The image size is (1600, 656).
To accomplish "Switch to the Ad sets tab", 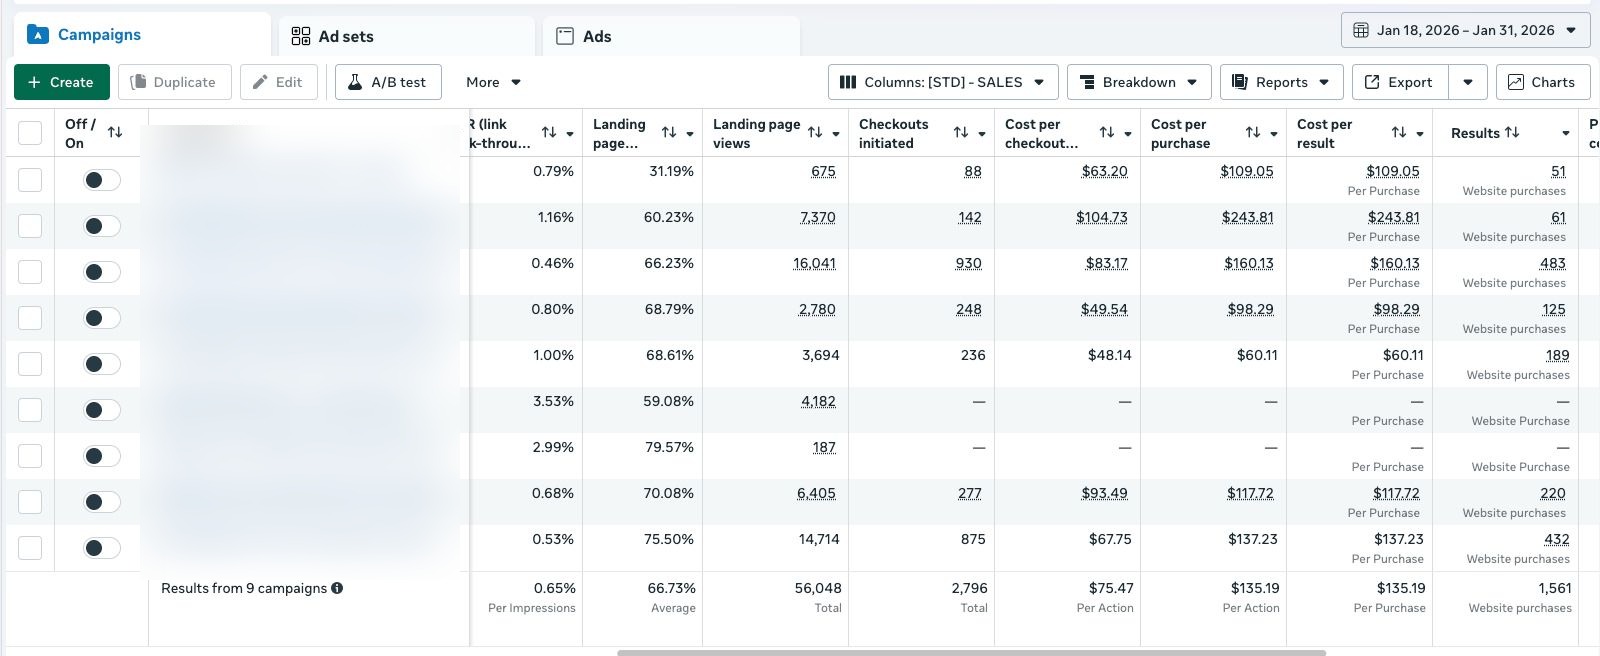I will coord(406,37).
